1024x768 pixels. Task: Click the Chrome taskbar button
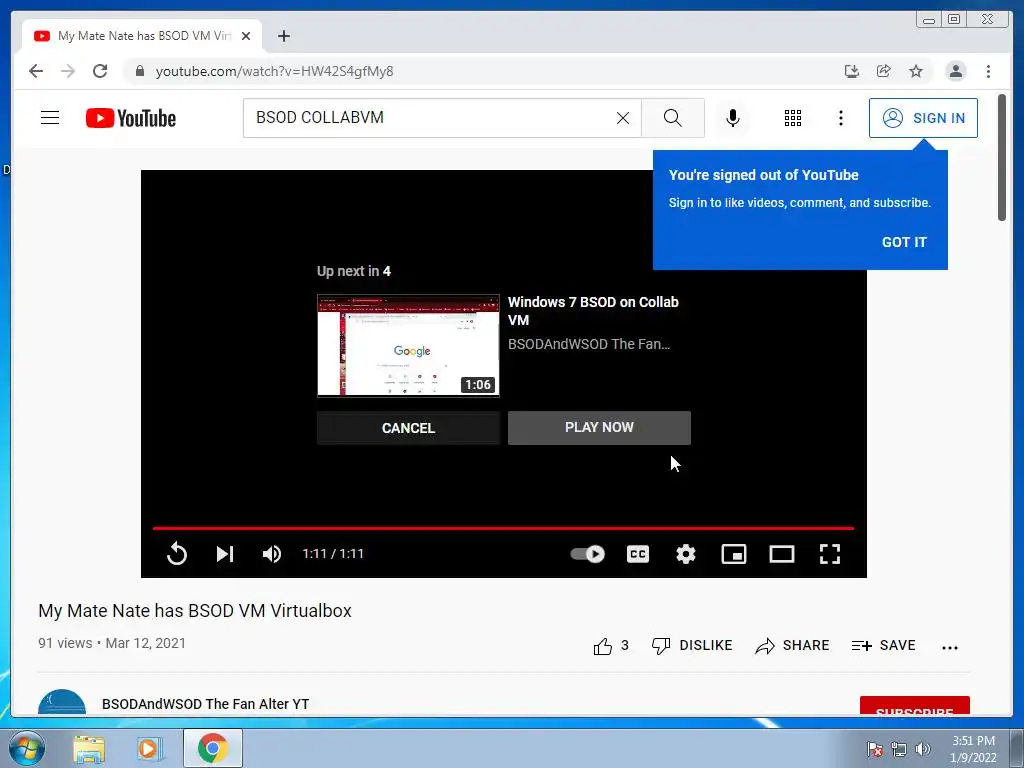(213, 748)
